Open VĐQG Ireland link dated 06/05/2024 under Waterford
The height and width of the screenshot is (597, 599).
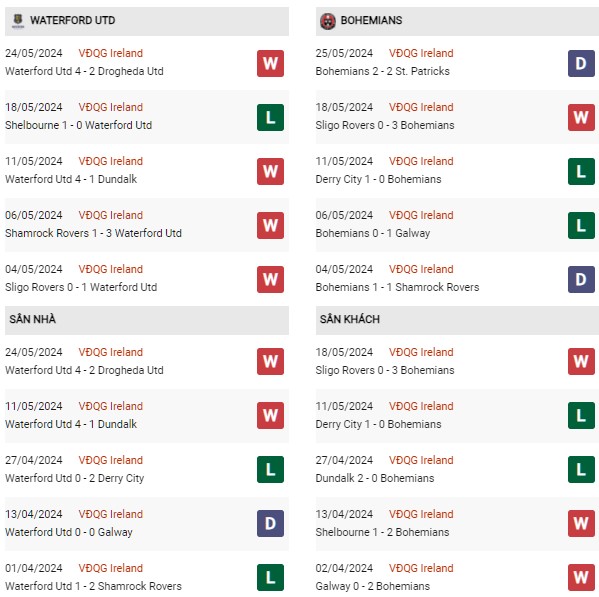111,215
